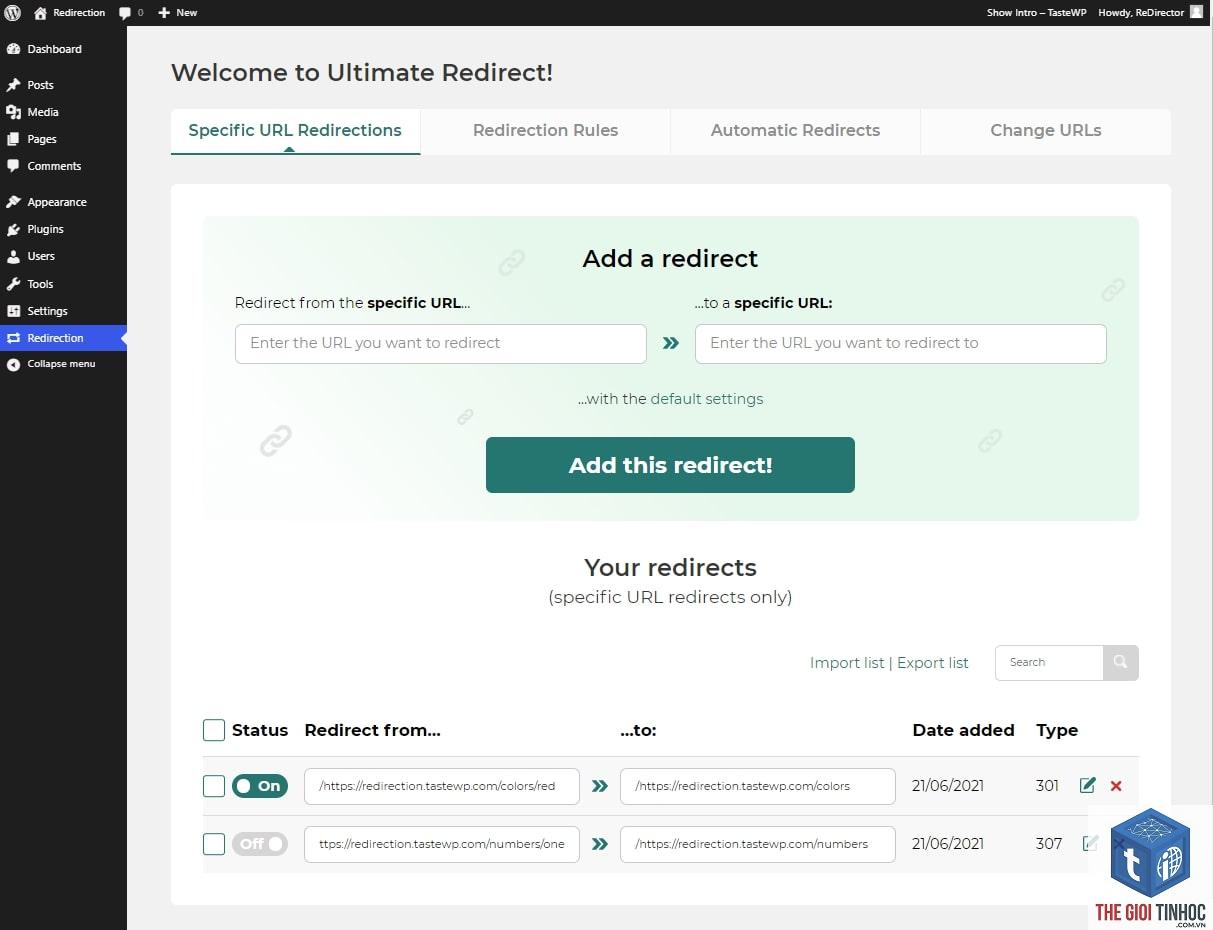1213x930 pixels.
Task: Click the Type column header
Action: pyautogui.click(x=1057, y=730)
